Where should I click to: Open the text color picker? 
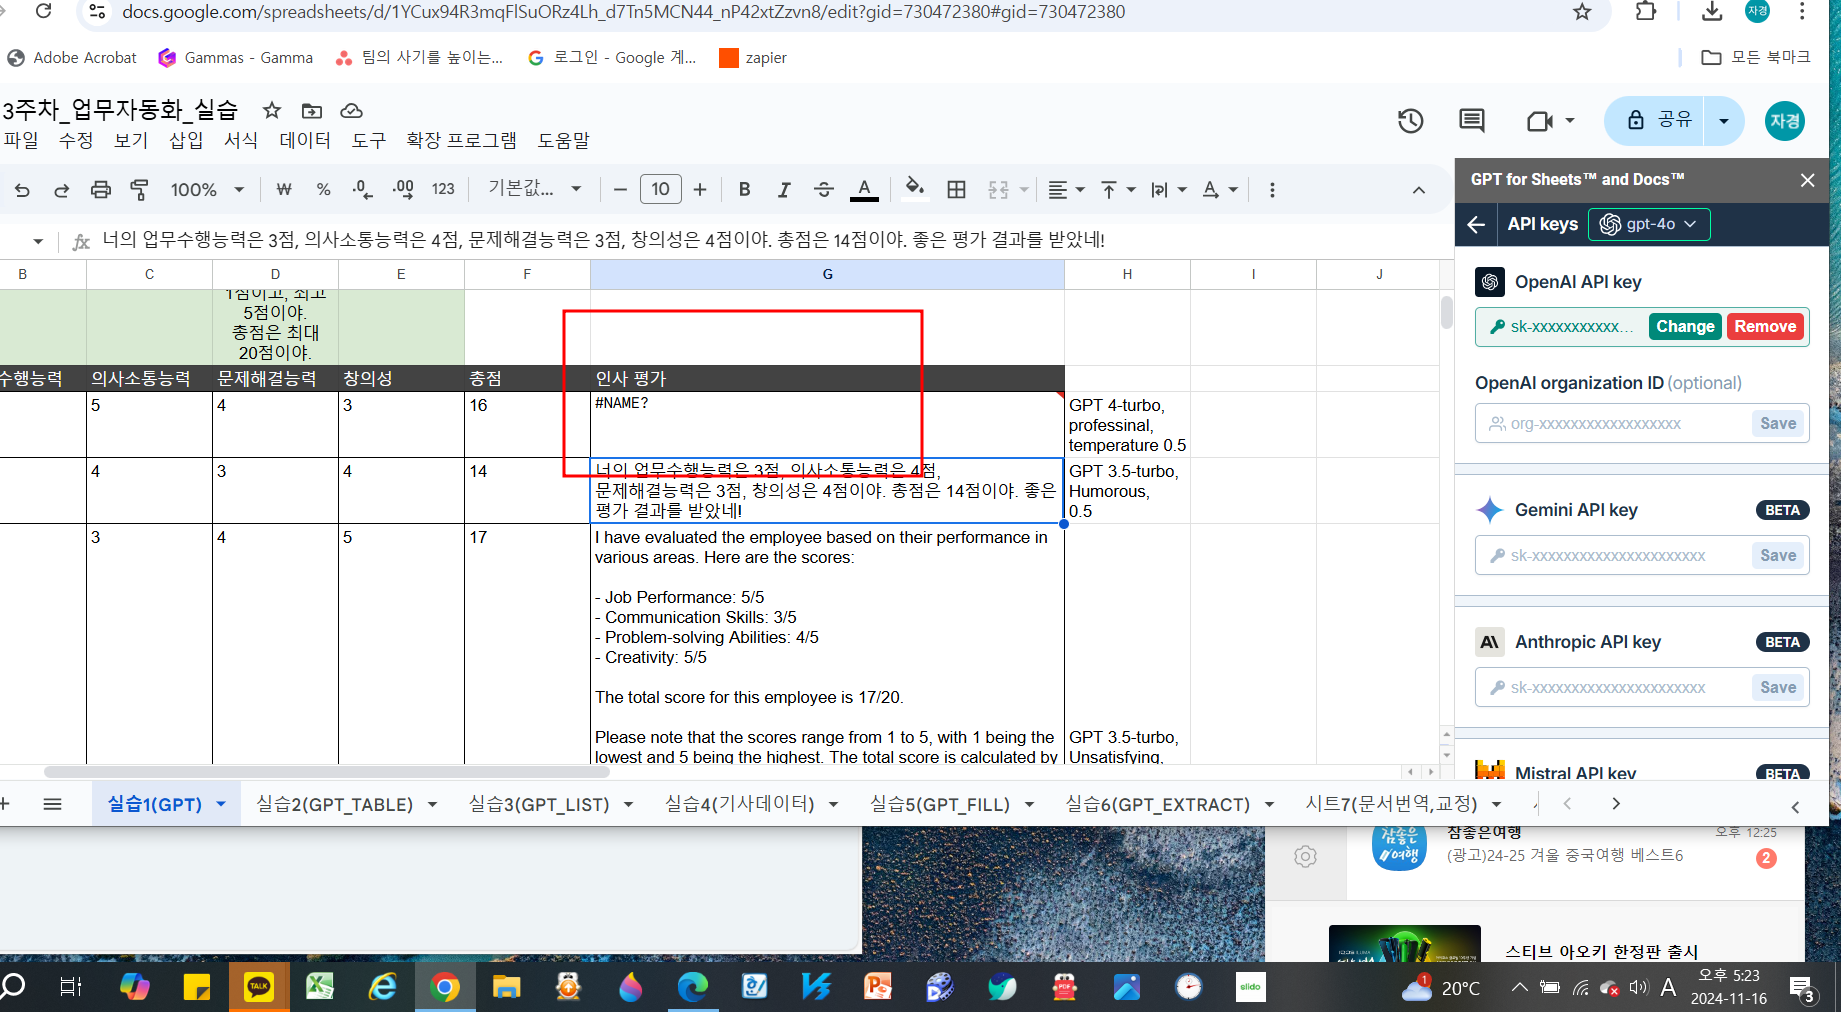tap(864, 190)
